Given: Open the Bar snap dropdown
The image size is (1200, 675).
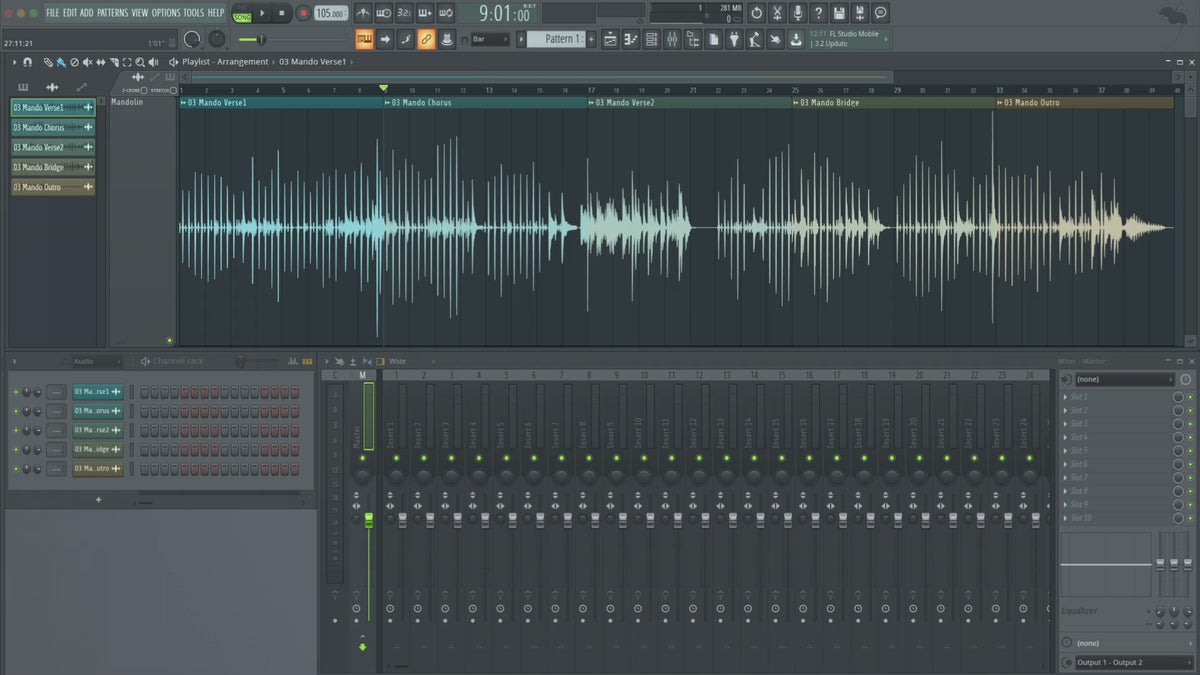Looking at the screenshot, I should 490,39.
